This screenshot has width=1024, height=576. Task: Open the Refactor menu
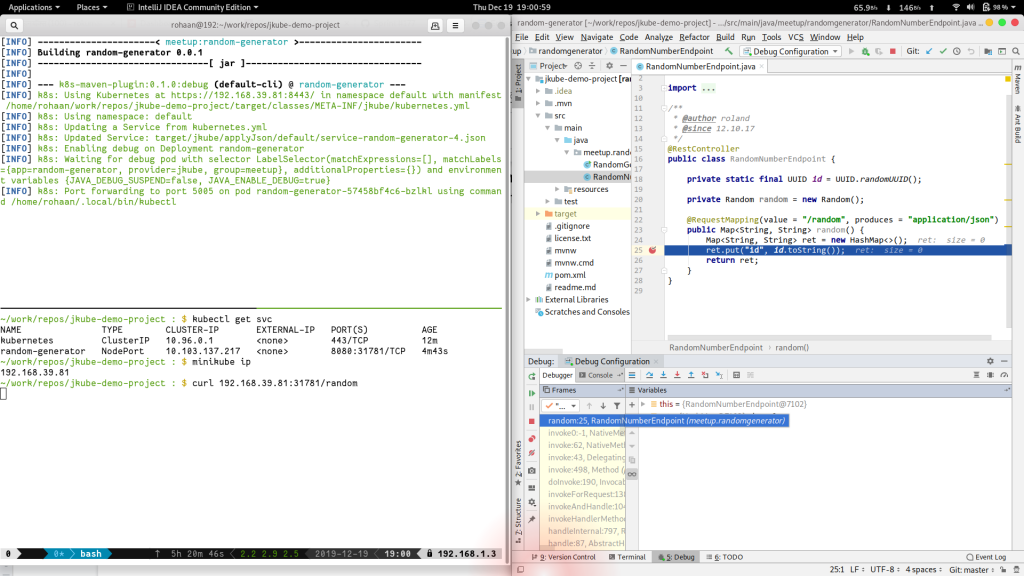694,37
